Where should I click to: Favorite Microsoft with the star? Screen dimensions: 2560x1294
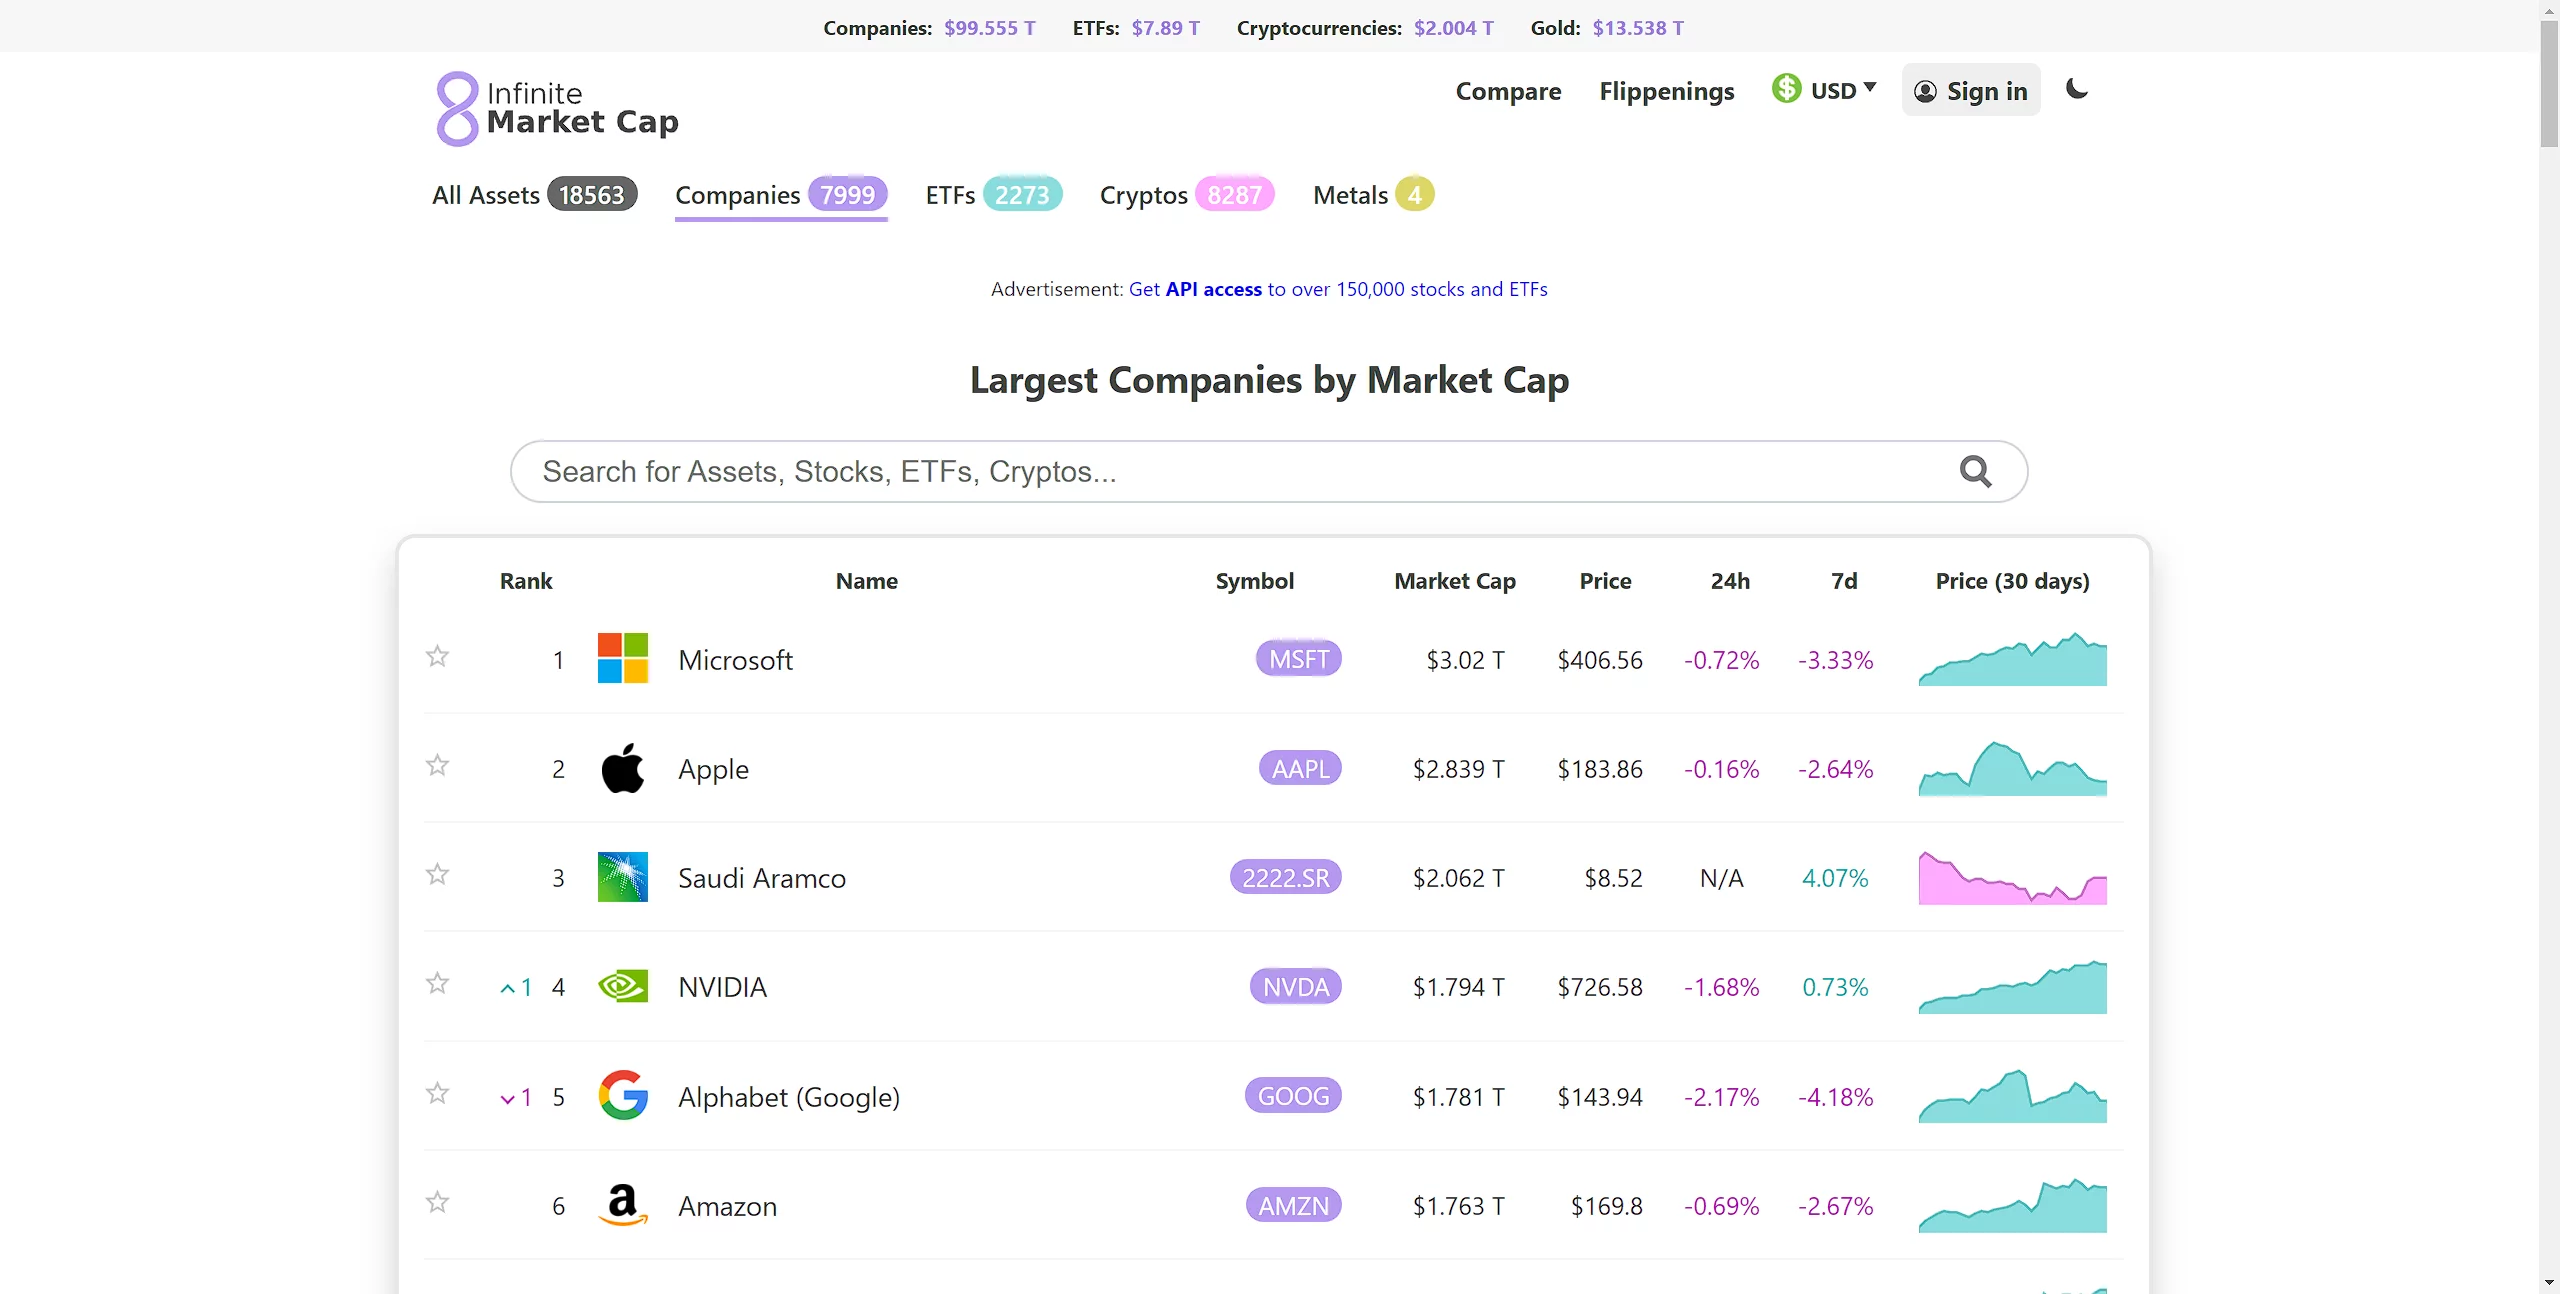click(437, 657)
